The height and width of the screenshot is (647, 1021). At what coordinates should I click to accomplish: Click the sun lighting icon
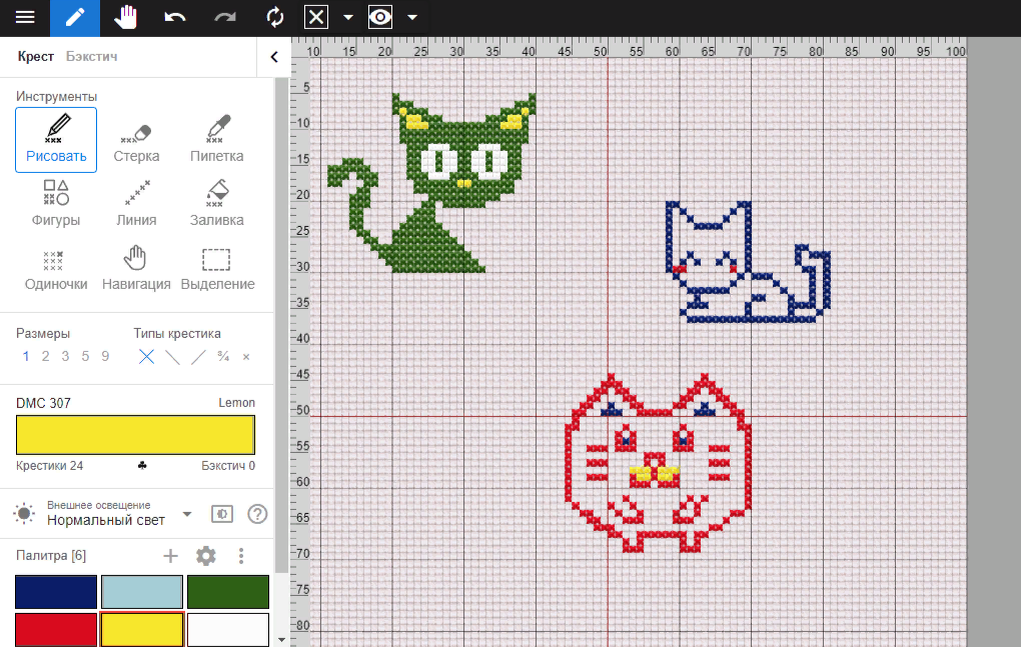pos(24,514)
